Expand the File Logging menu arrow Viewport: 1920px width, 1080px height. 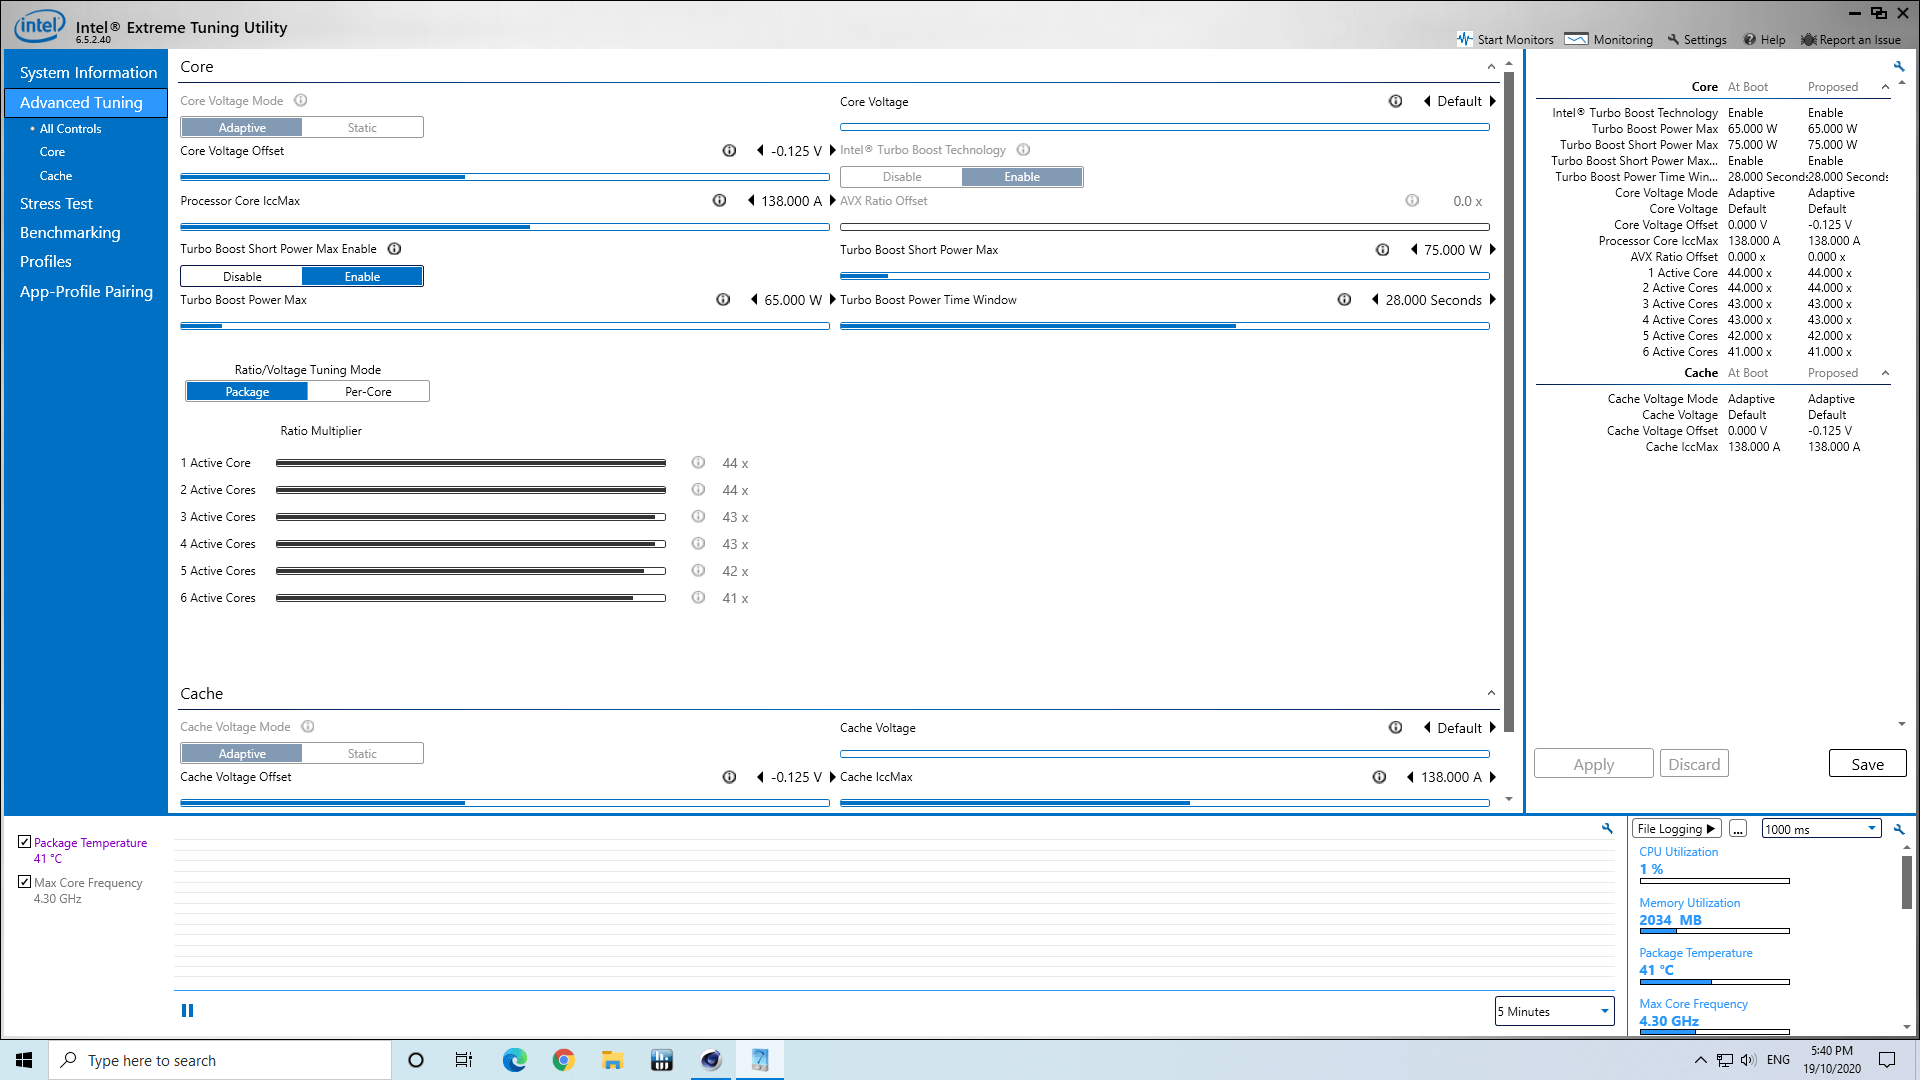pos(1711,829)
